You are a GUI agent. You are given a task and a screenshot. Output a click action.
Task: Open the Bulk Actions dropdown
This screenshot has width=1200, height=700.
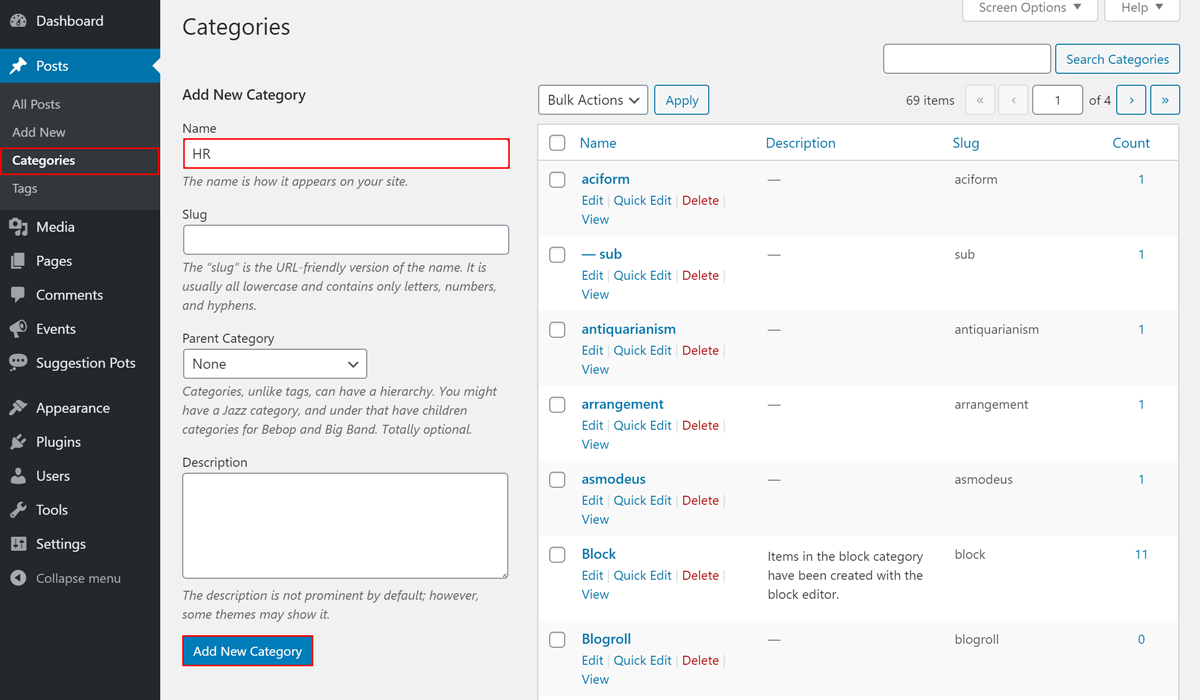pyautogui.click(x=593, y=100)
